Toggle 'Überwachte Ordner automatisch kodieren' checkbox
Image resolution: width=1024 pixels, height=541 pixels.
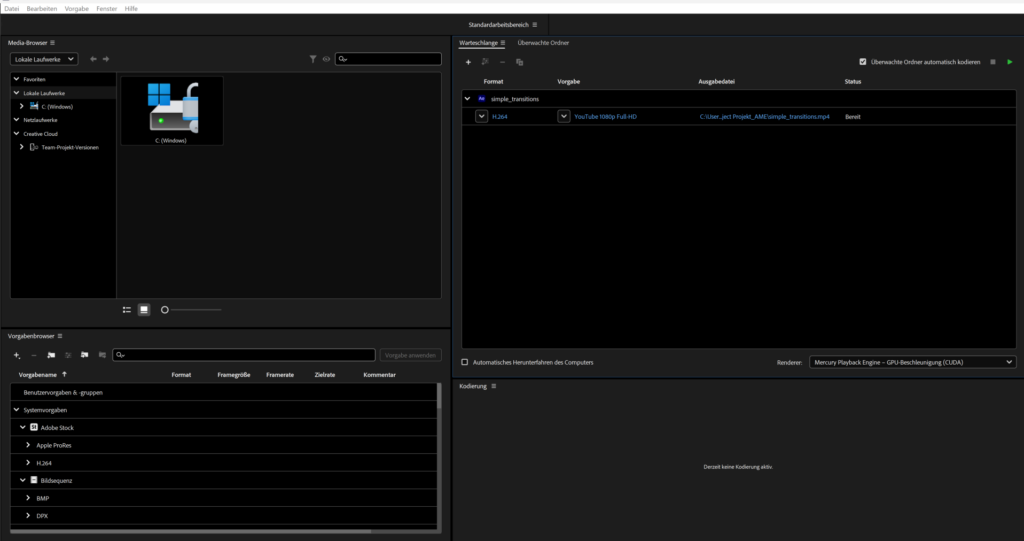coord(863,62)
